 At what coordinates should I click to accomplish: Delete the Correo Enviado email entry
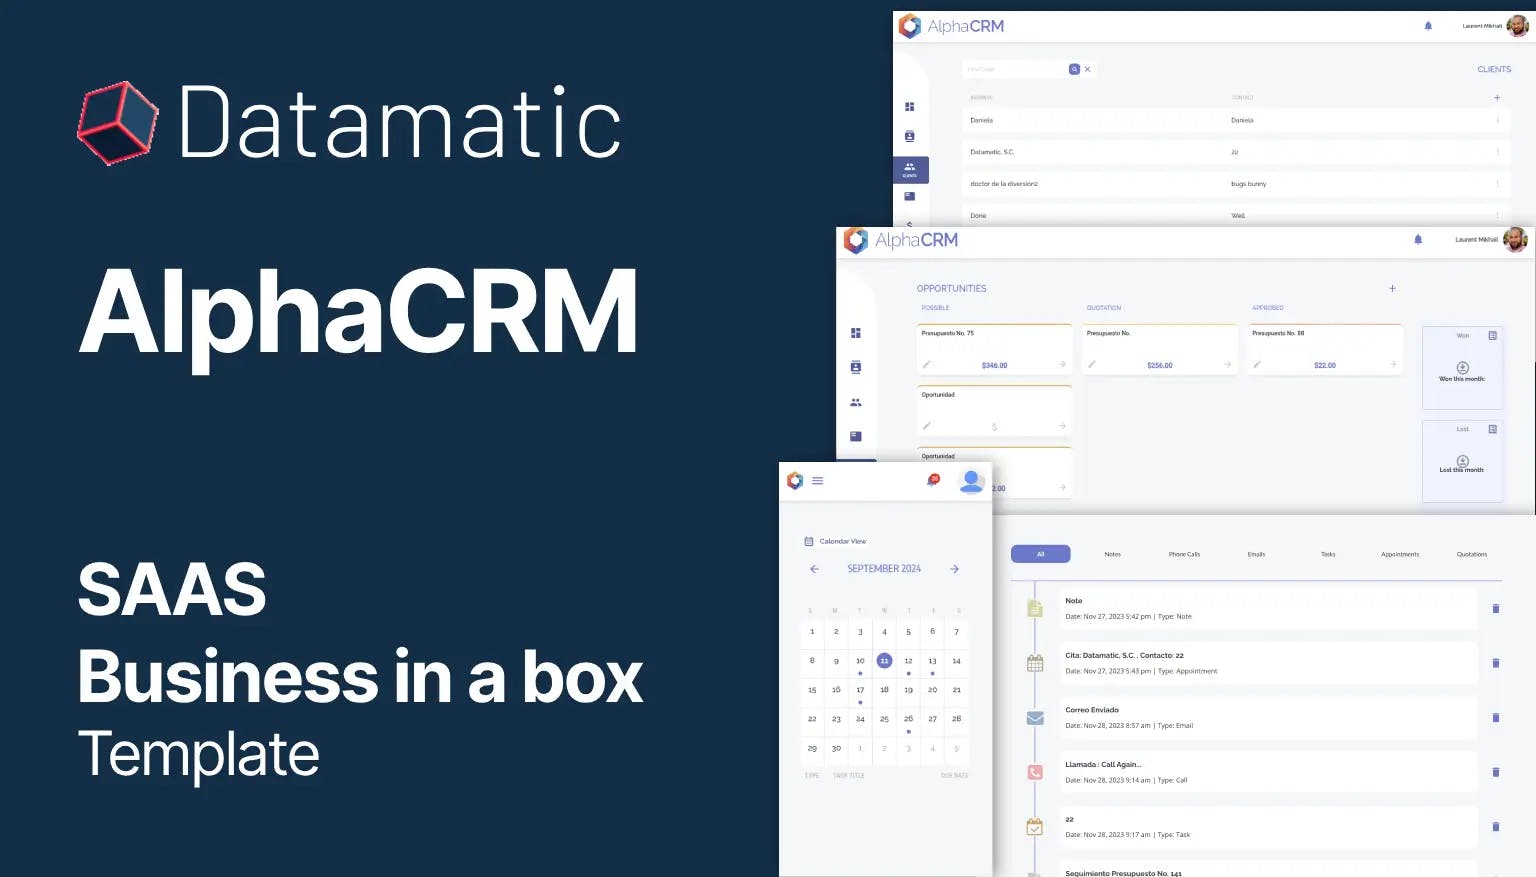[x=1496, y=718]
